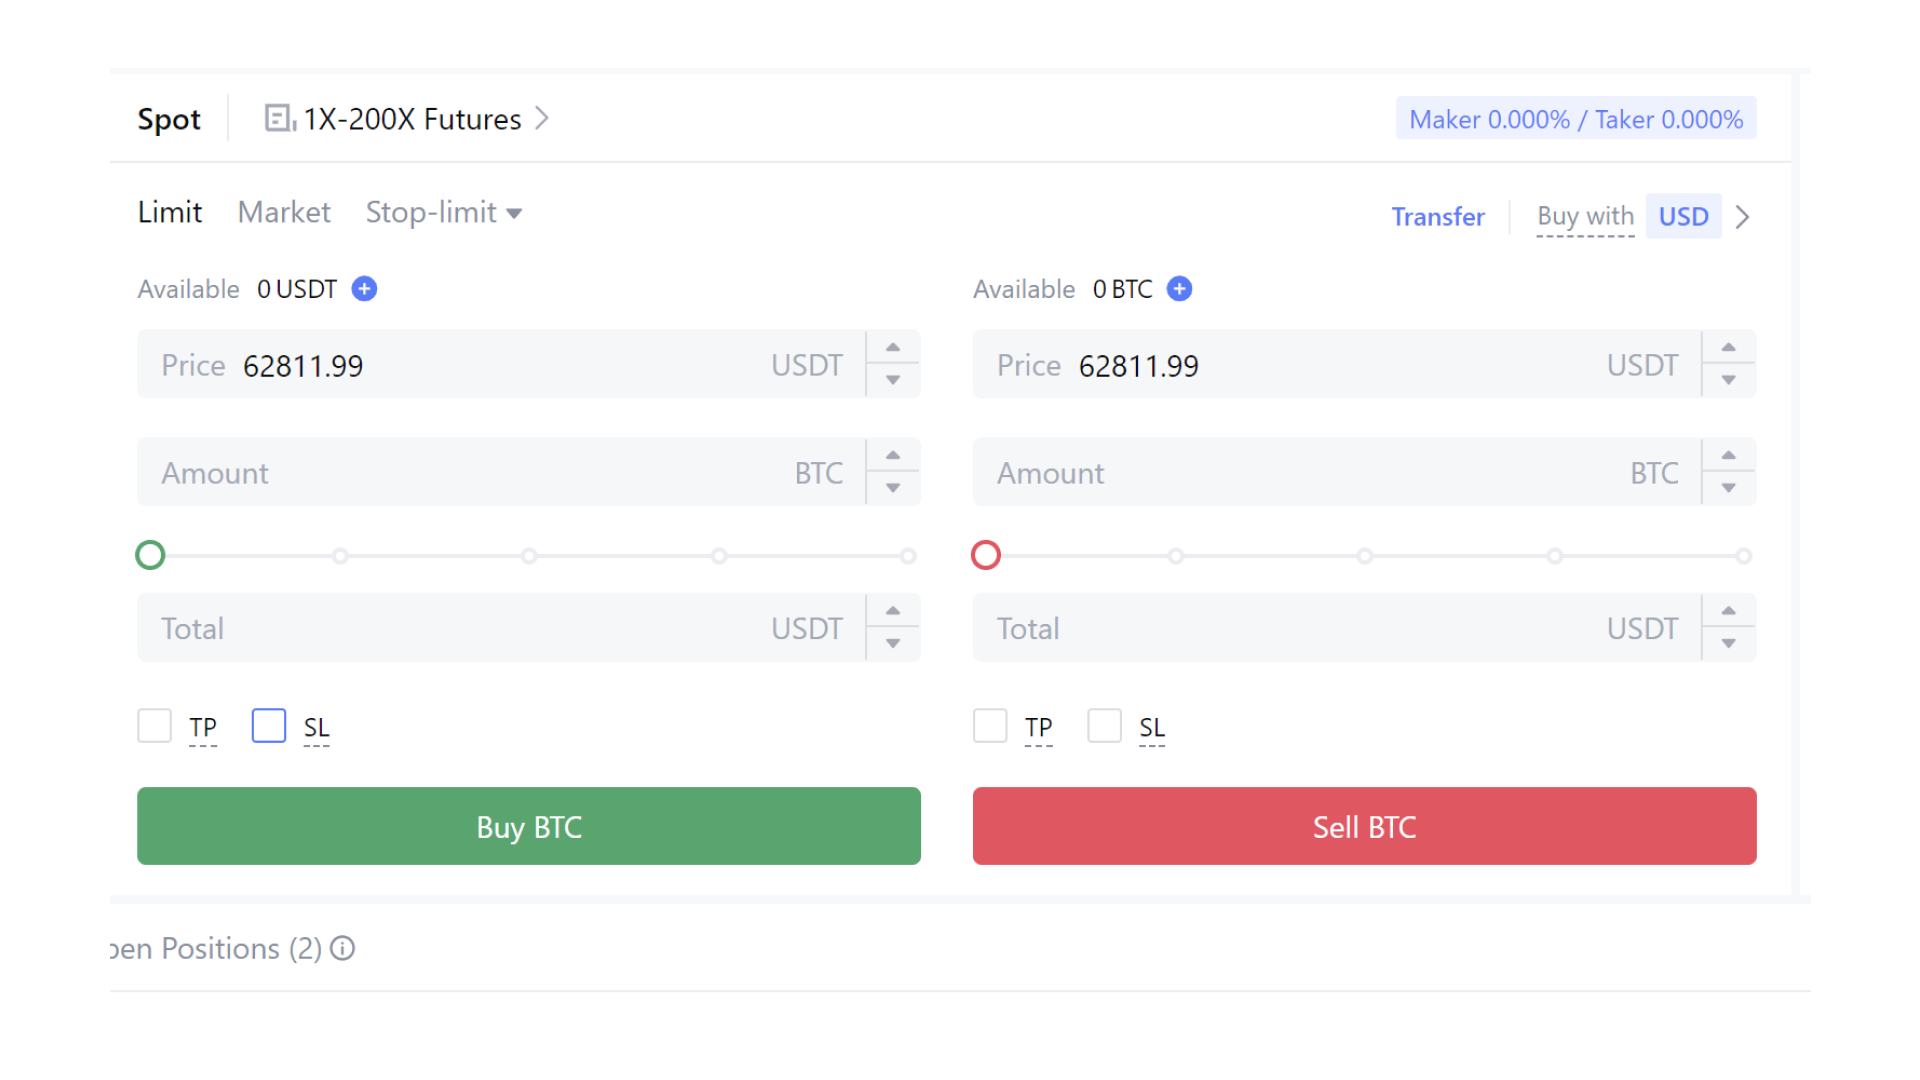
Task: Click the futures contract icon beside 1X-200X Futures
Action: point(278,118)
